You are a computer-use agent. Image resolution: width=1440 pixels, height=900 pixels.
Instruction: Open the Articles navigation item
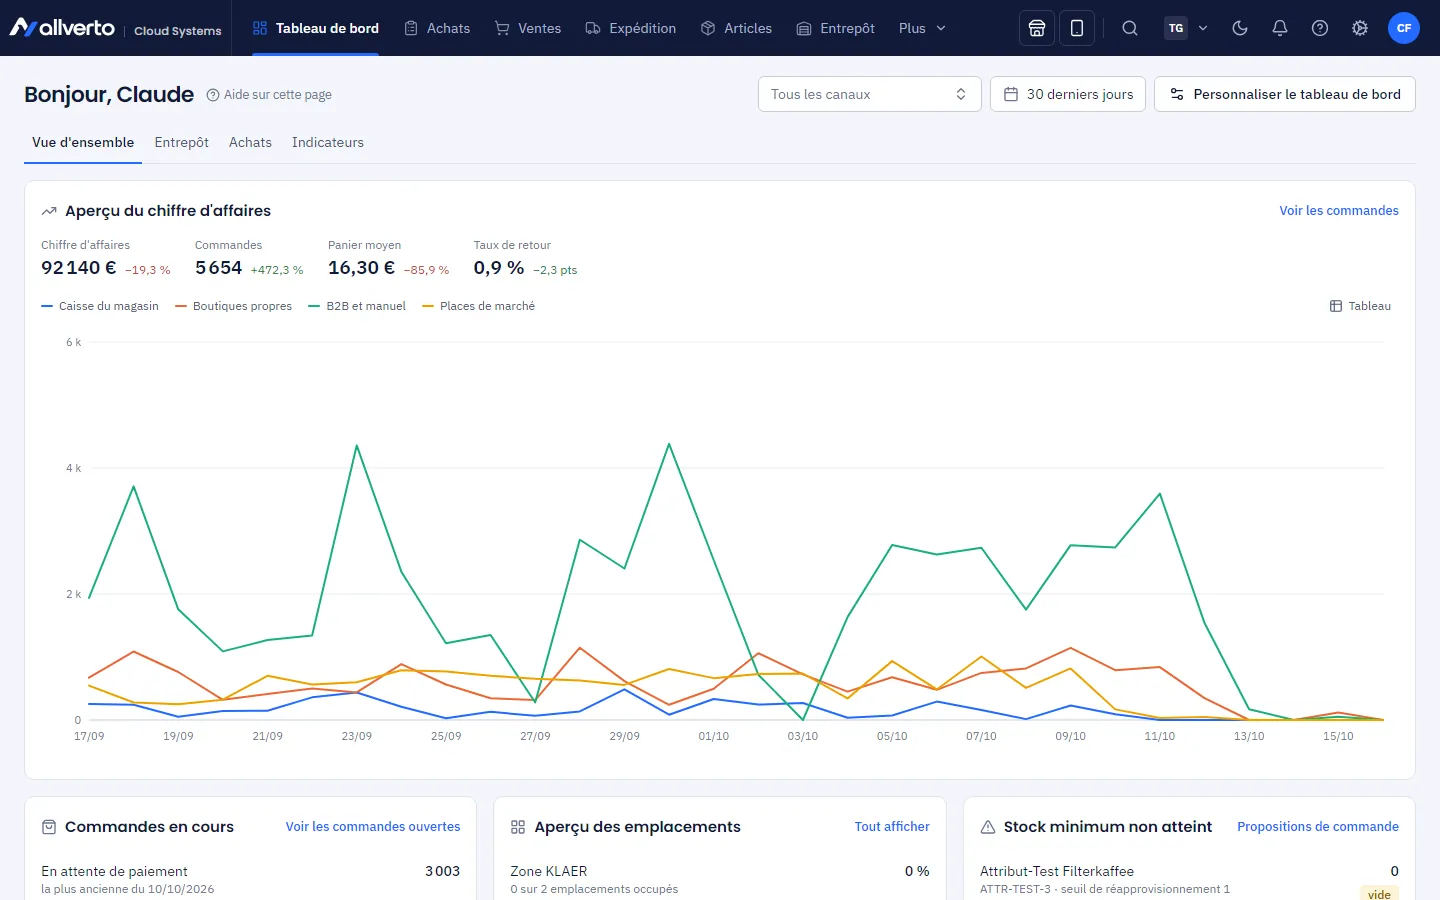click(736, 28)
